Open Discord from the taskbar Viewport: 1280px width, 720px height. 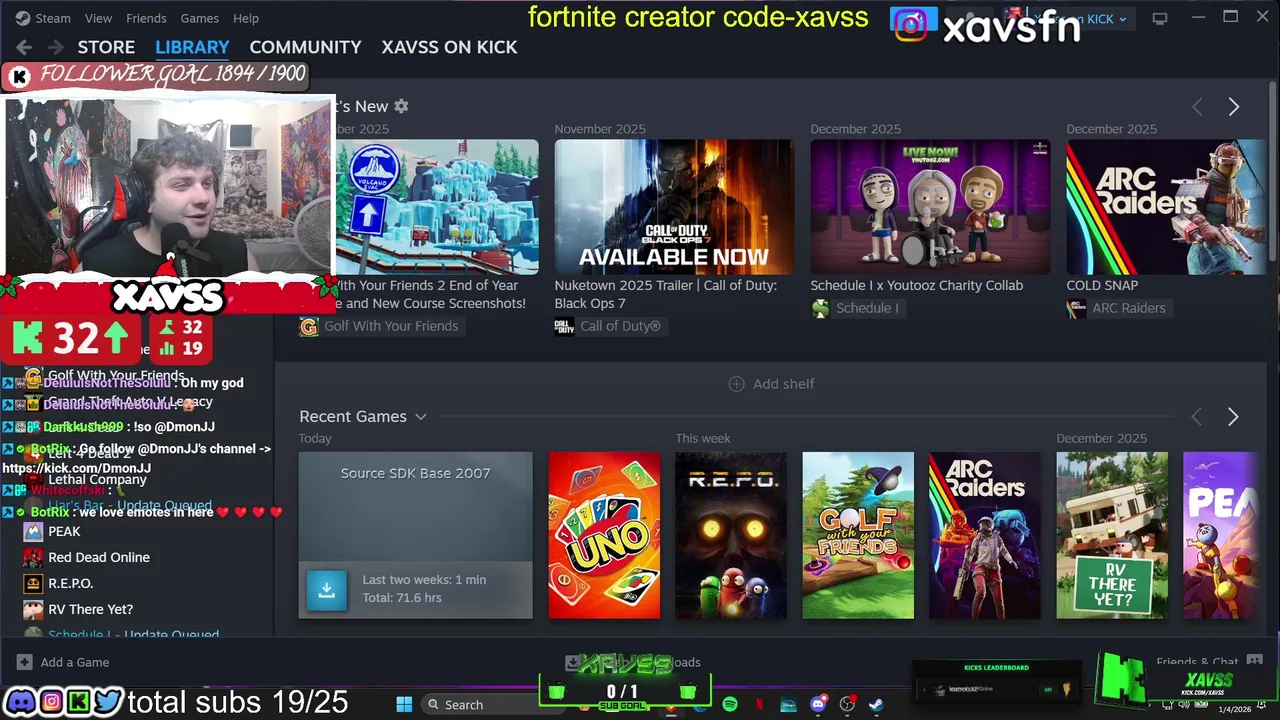pyautogui.click(x=818, y=705)
